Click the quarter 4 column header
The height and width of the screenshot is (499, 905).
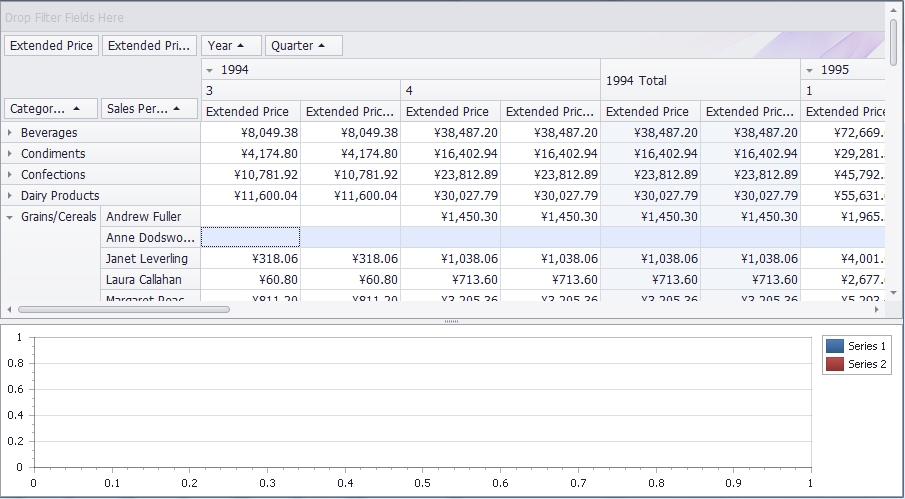500,91
